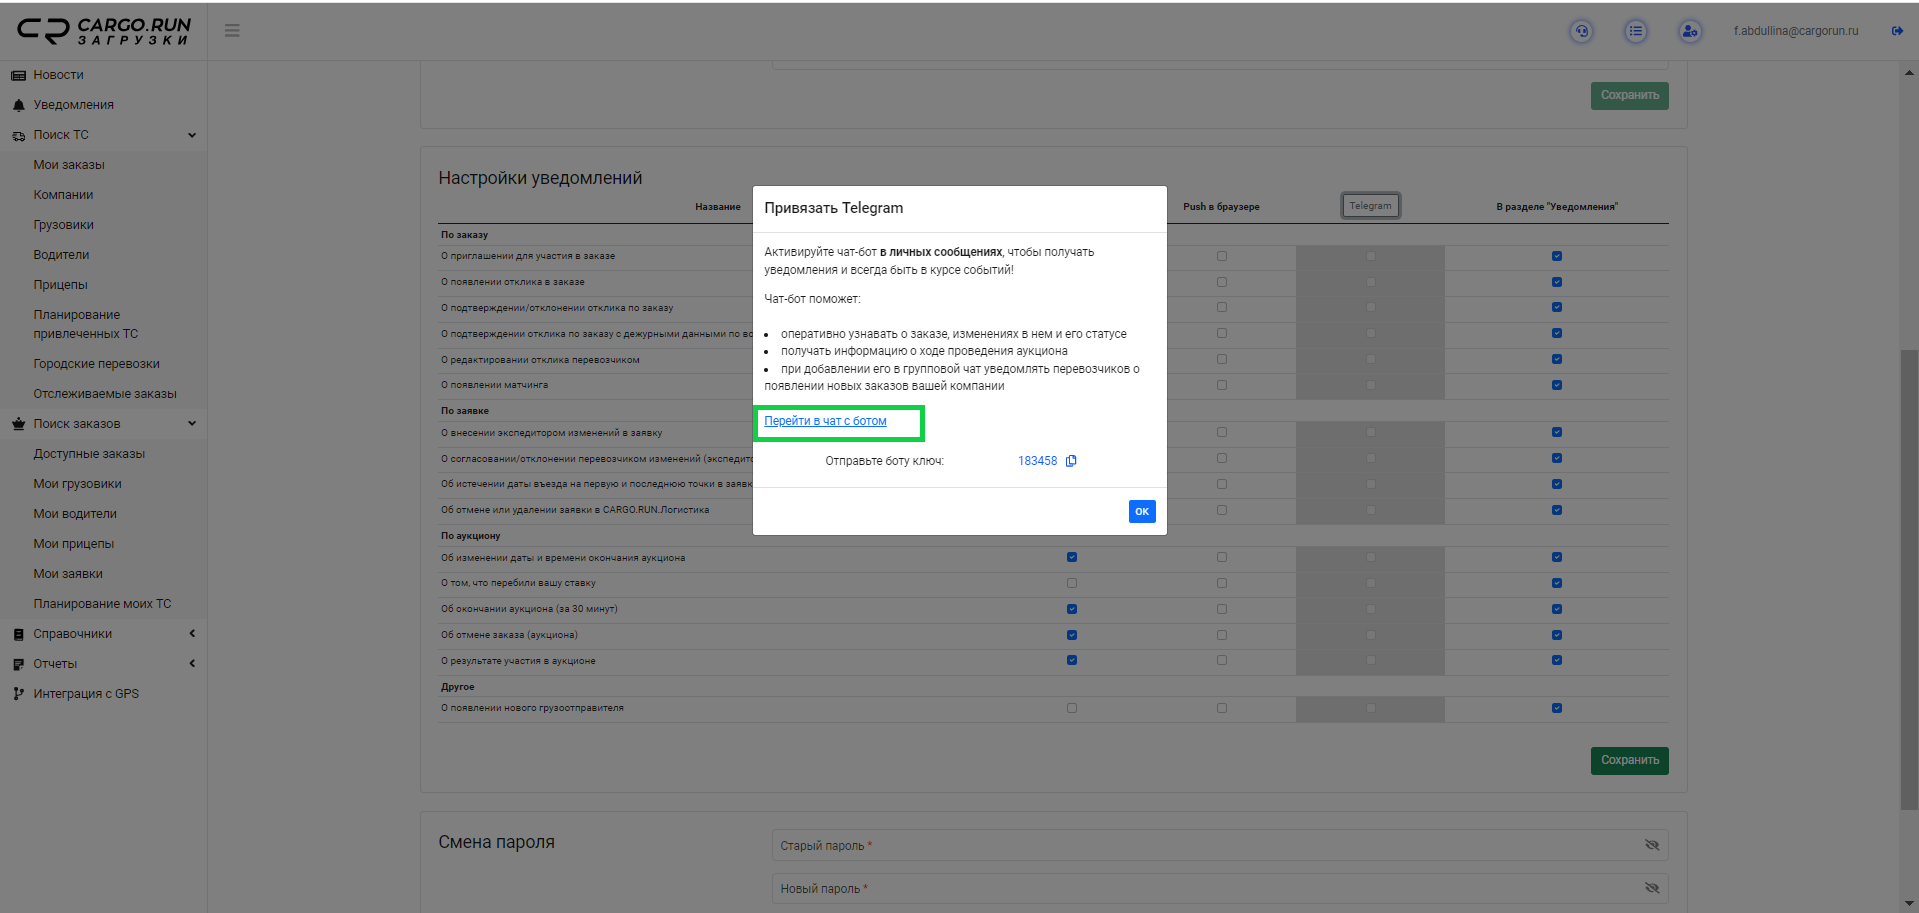The height and width of the screenshot is (913, 1919).
Task: Click the scrollbar up arrow
Action: click(x=1910, y=72)
